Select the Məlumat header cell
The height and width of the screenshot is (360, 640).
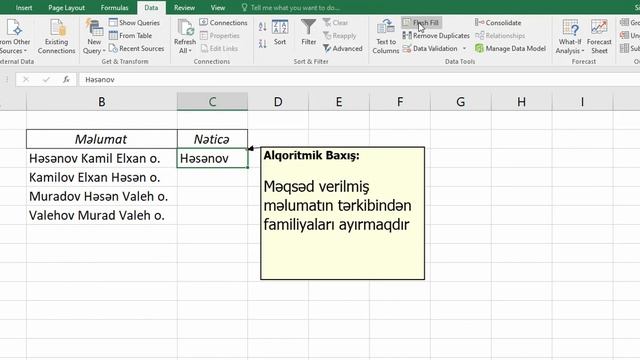pyautogui.click(x=102, y=139)
